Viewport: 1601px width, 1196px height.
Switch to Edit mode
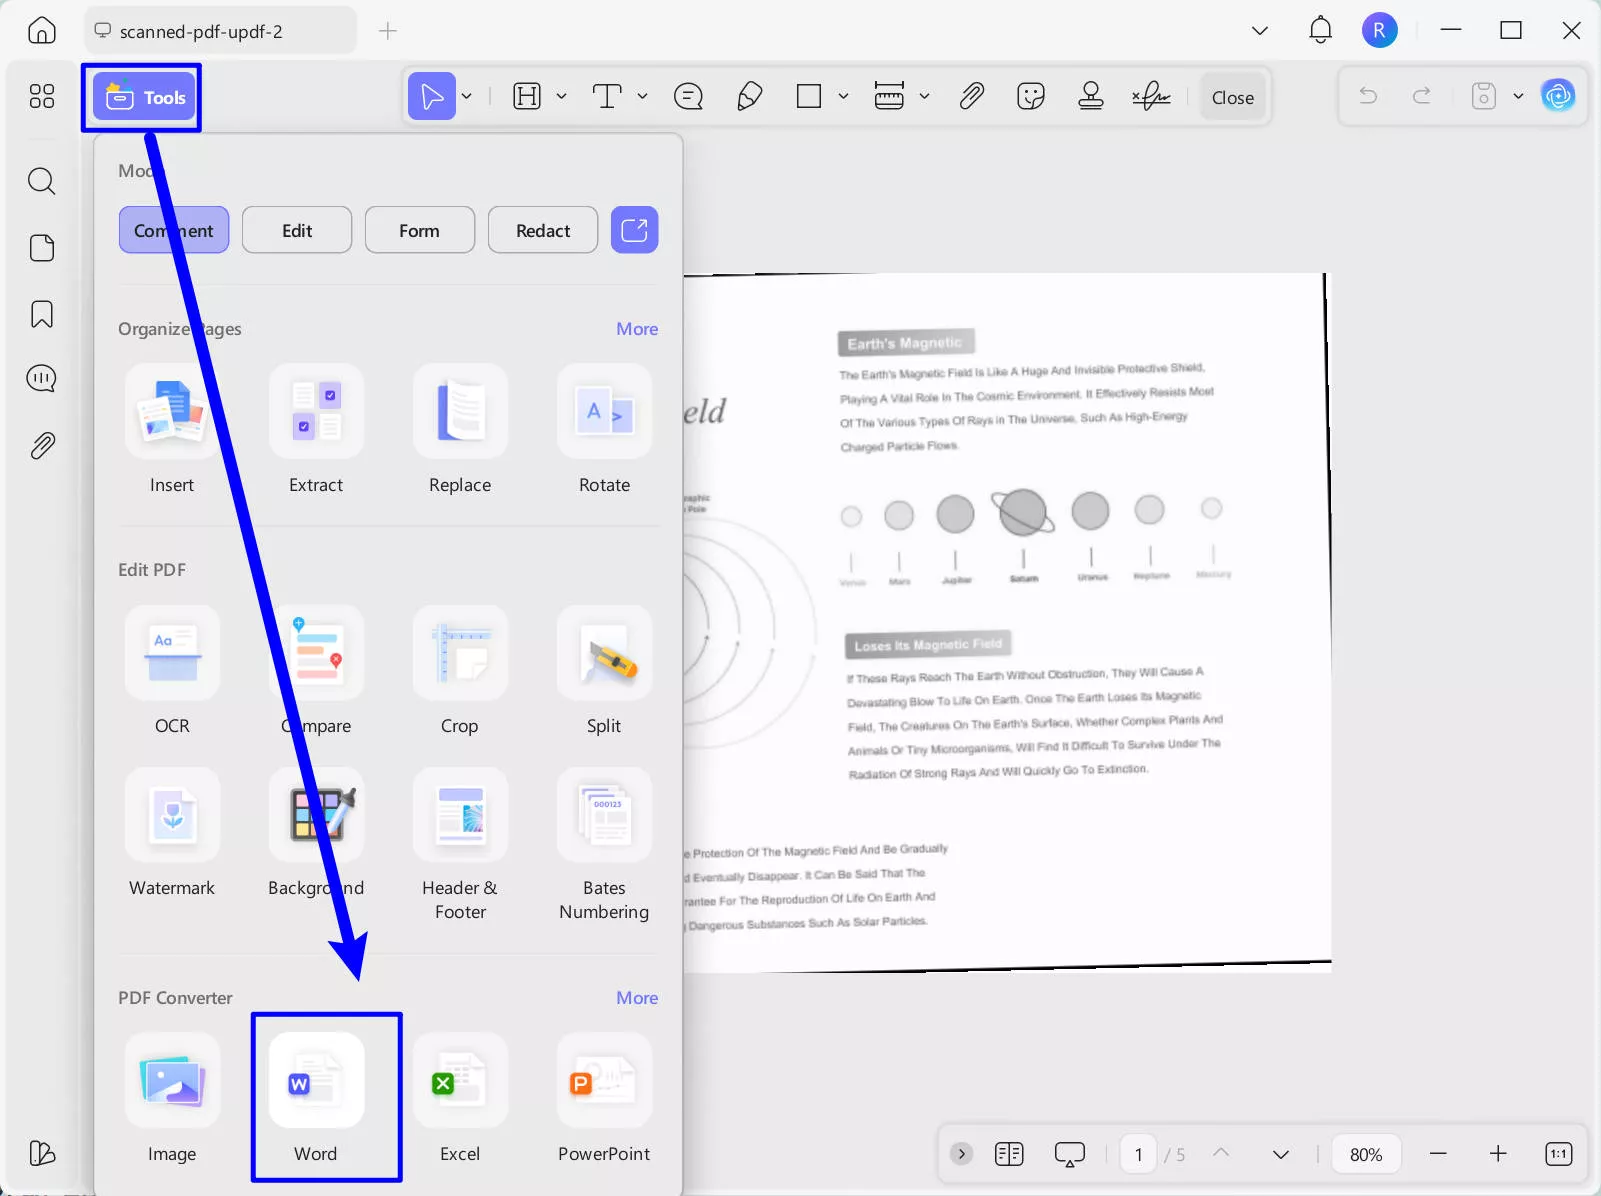(x=296, y=229)
